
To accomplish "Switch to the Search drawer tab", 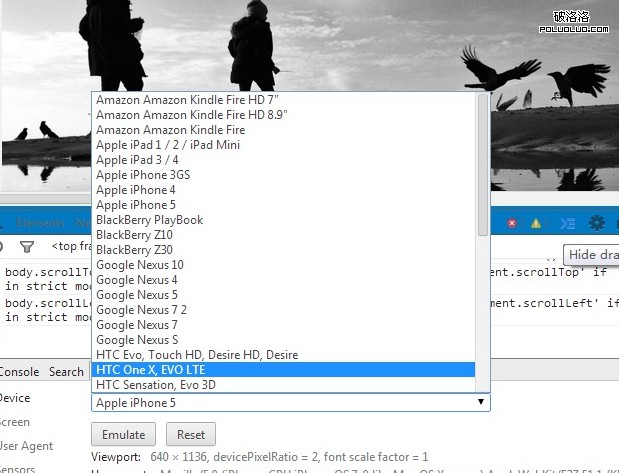I will pyautogui.click(x=66, y=372).
